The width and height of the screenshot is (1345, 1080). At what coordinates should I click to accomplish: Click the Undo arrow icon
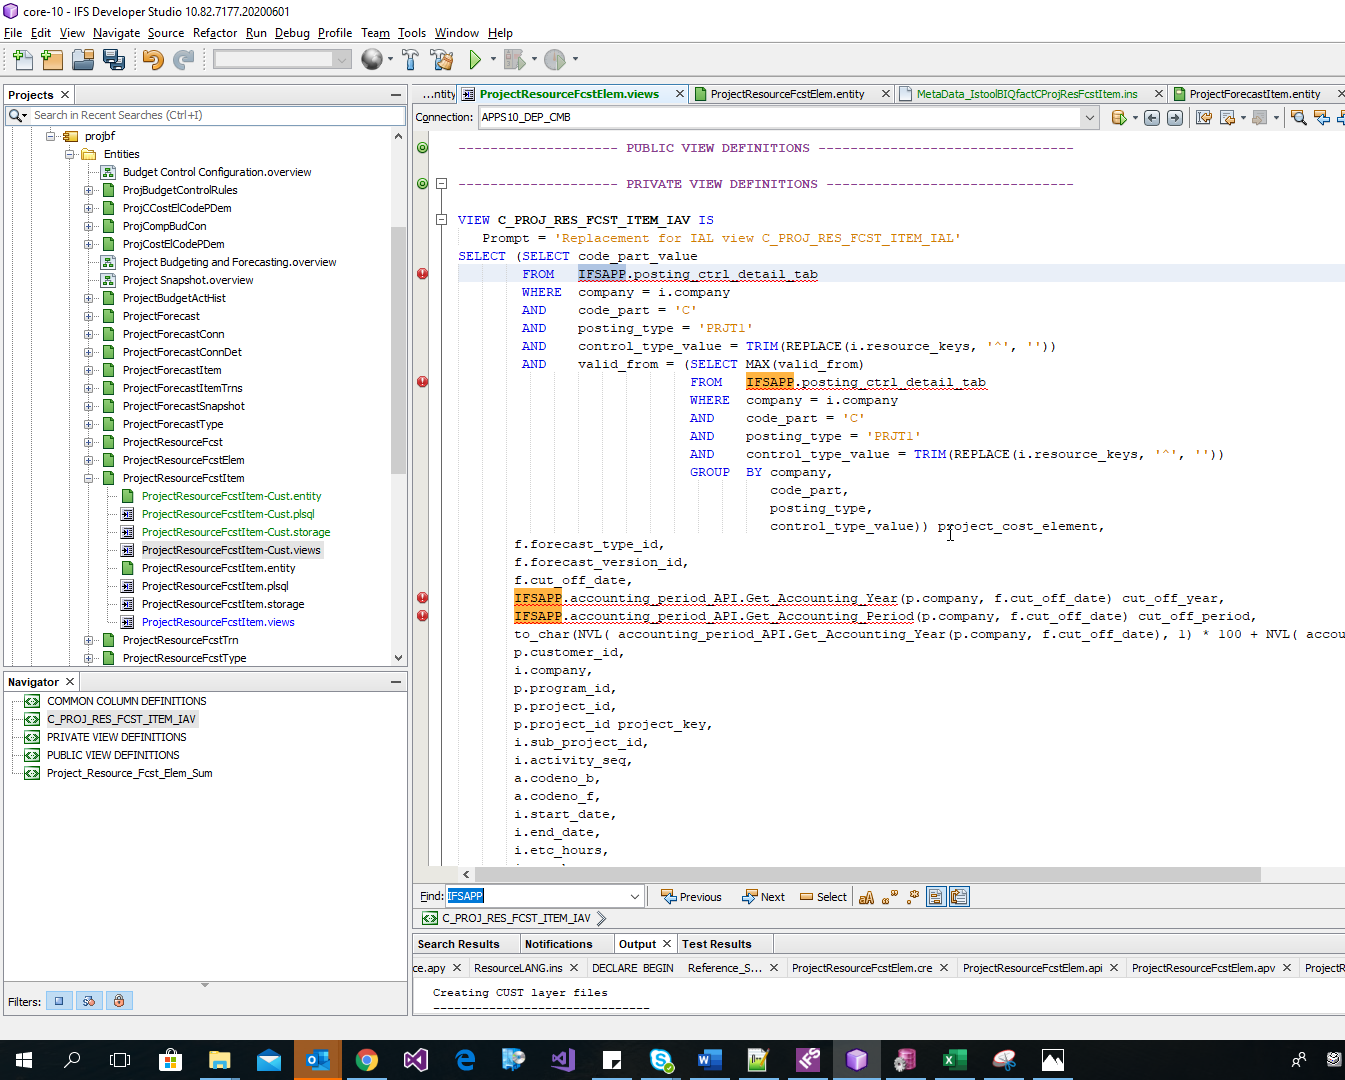pyautogui.click(x=152, y=60)
